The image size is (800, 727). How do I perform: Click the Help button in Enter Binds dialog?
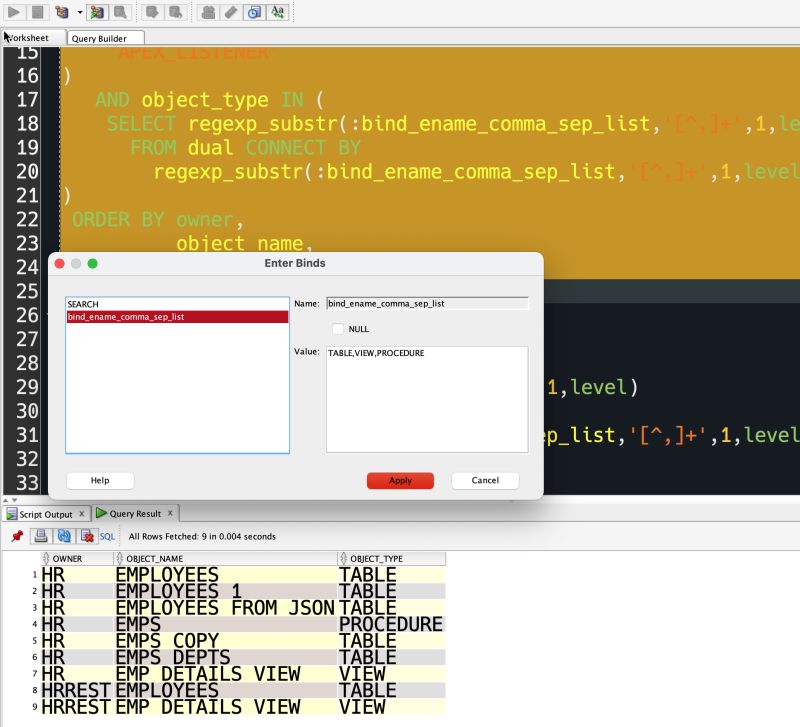(100, 480)
